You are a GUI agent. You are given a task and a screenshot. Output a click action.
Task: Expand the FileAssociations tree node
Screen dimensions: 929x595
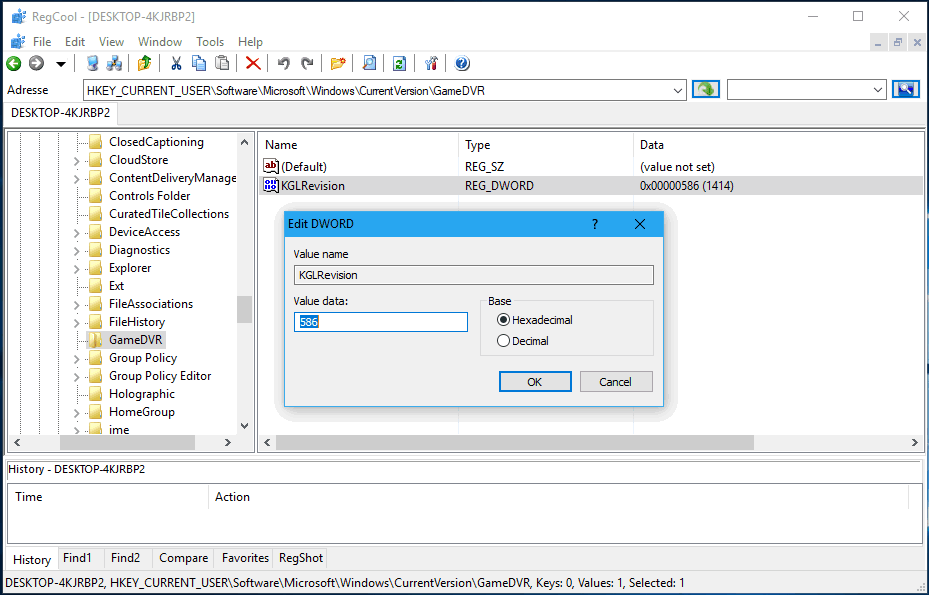point(76,305)
